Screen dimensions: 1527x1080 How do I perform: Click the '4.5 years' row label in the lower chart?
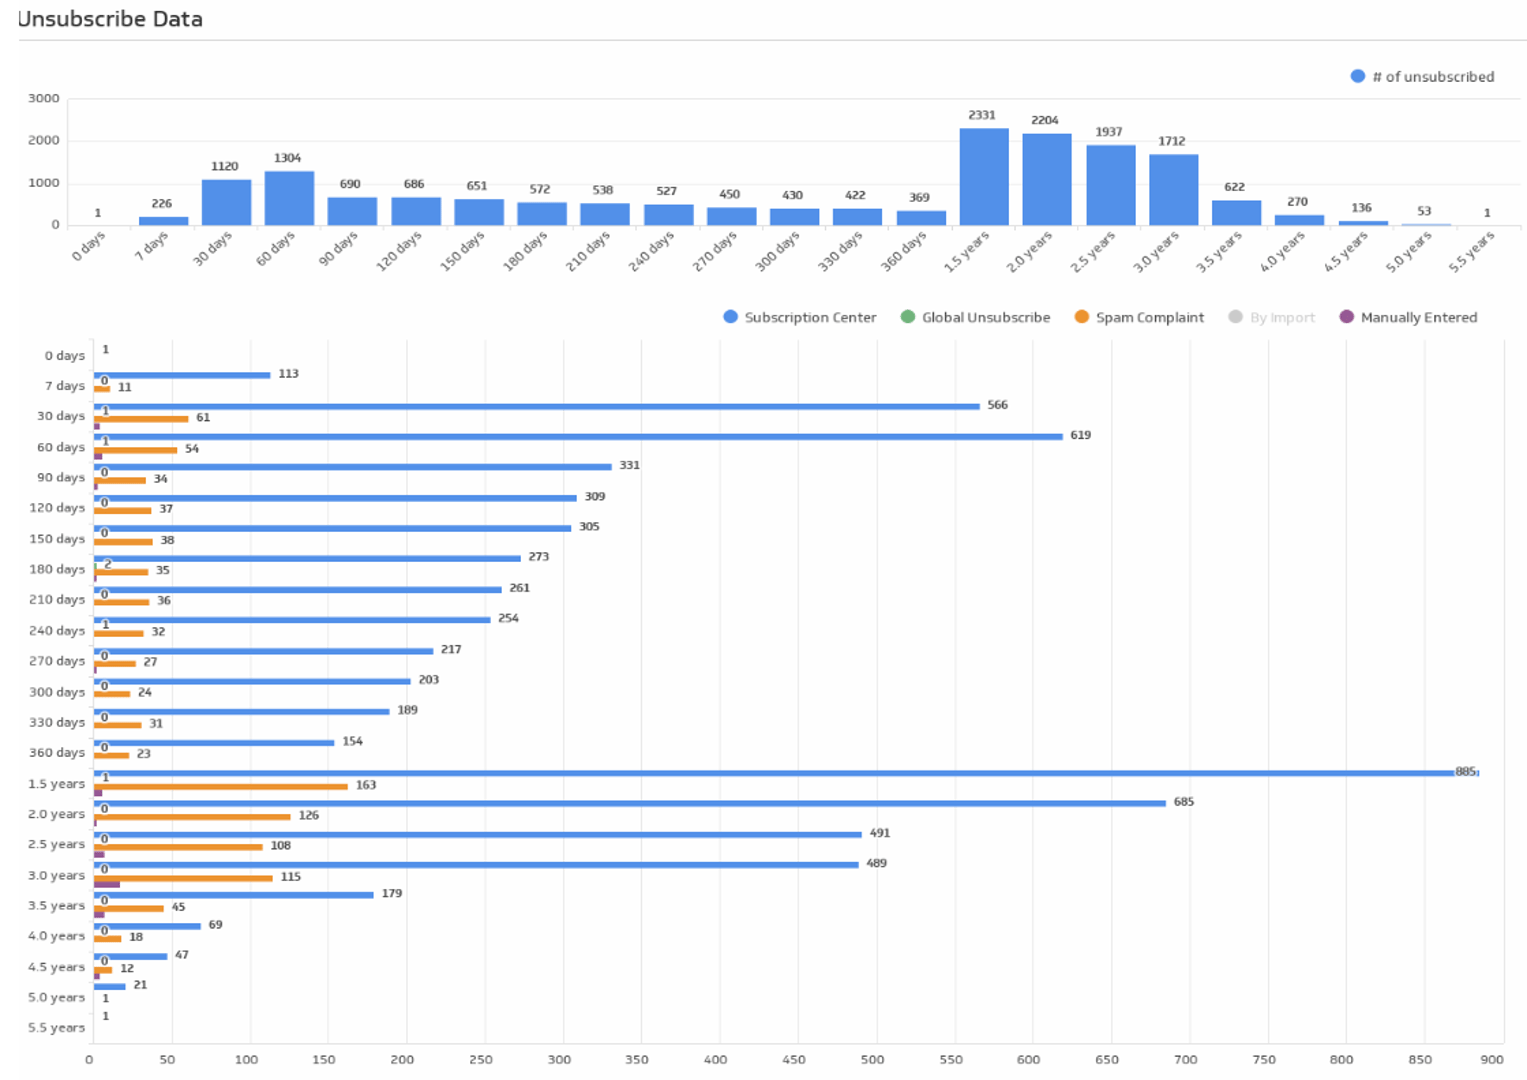56,967
